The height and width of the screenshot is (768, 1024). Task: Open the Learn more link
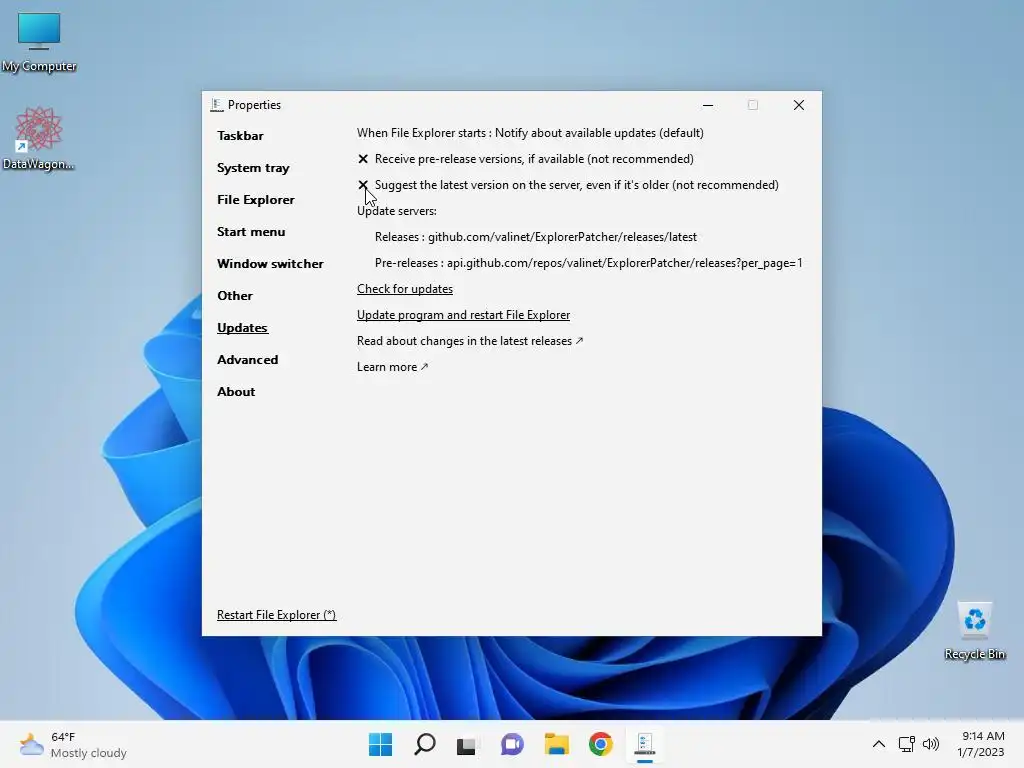tap(392, 367)
